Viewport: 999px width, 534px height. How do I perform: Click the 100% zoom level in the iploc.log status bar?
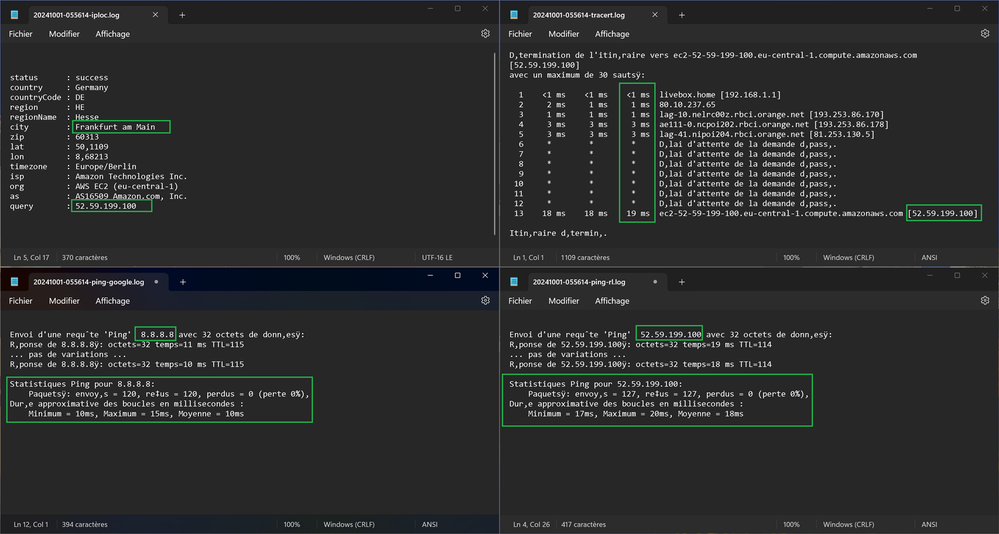(x=291, y=257)
